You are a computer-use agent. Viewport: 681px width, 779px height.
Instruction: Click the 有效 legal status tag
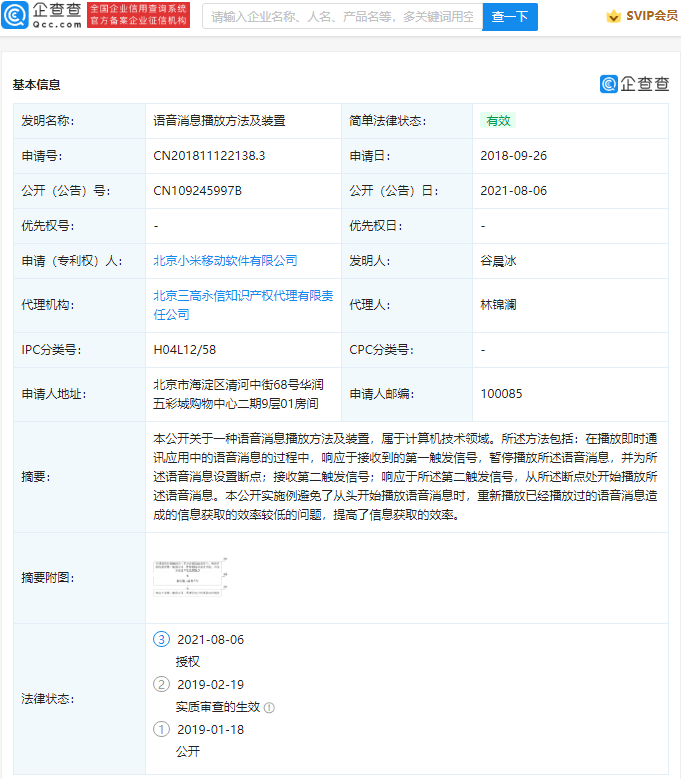[498, 121]
